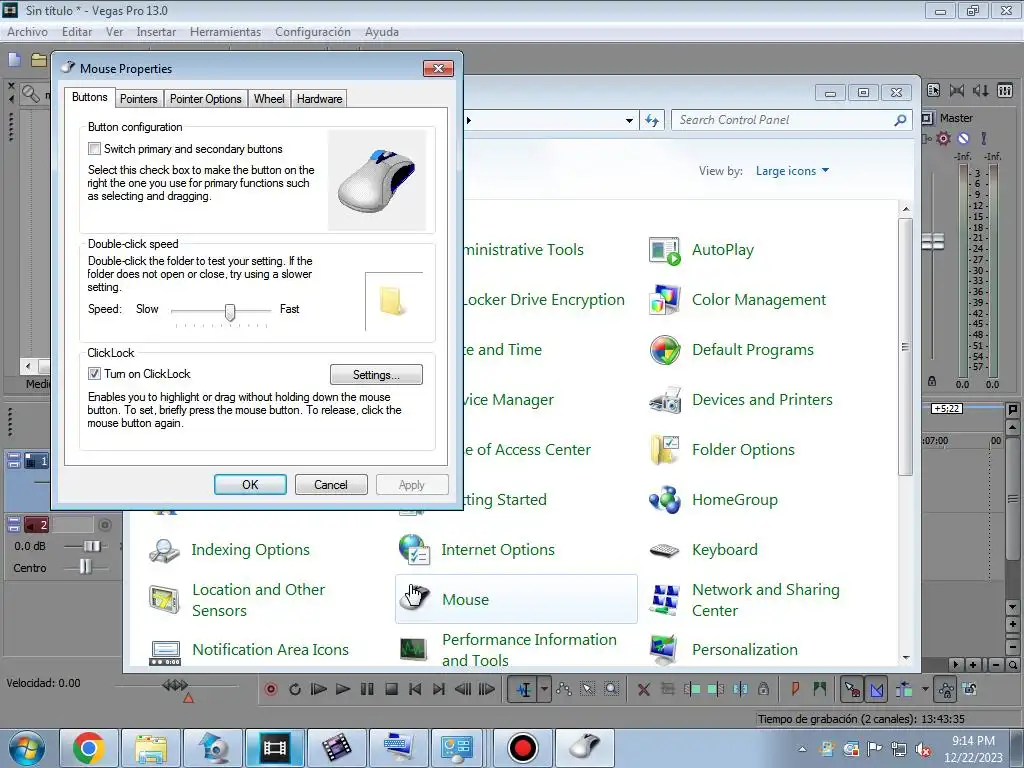Viewport: 1024px width, 768px height.
Task: Open Devices and Printers
Action: pyautogui.click(x=762, y=400)
